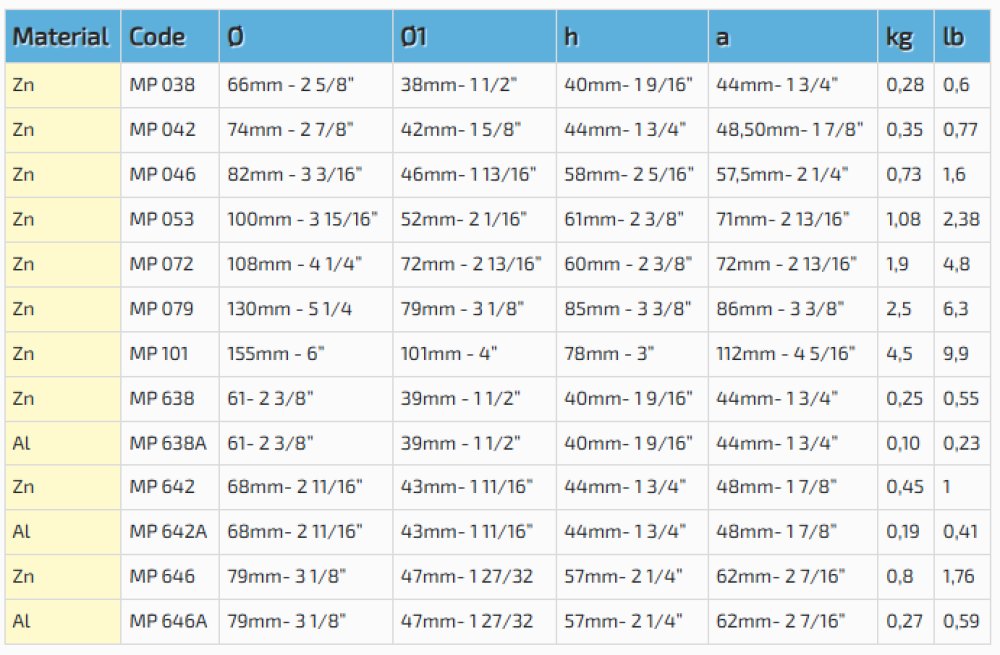Image resolution: width=1000 pixels, height=655 pixels.
Task: Click code cell "MP 101"
Action: 159,353
